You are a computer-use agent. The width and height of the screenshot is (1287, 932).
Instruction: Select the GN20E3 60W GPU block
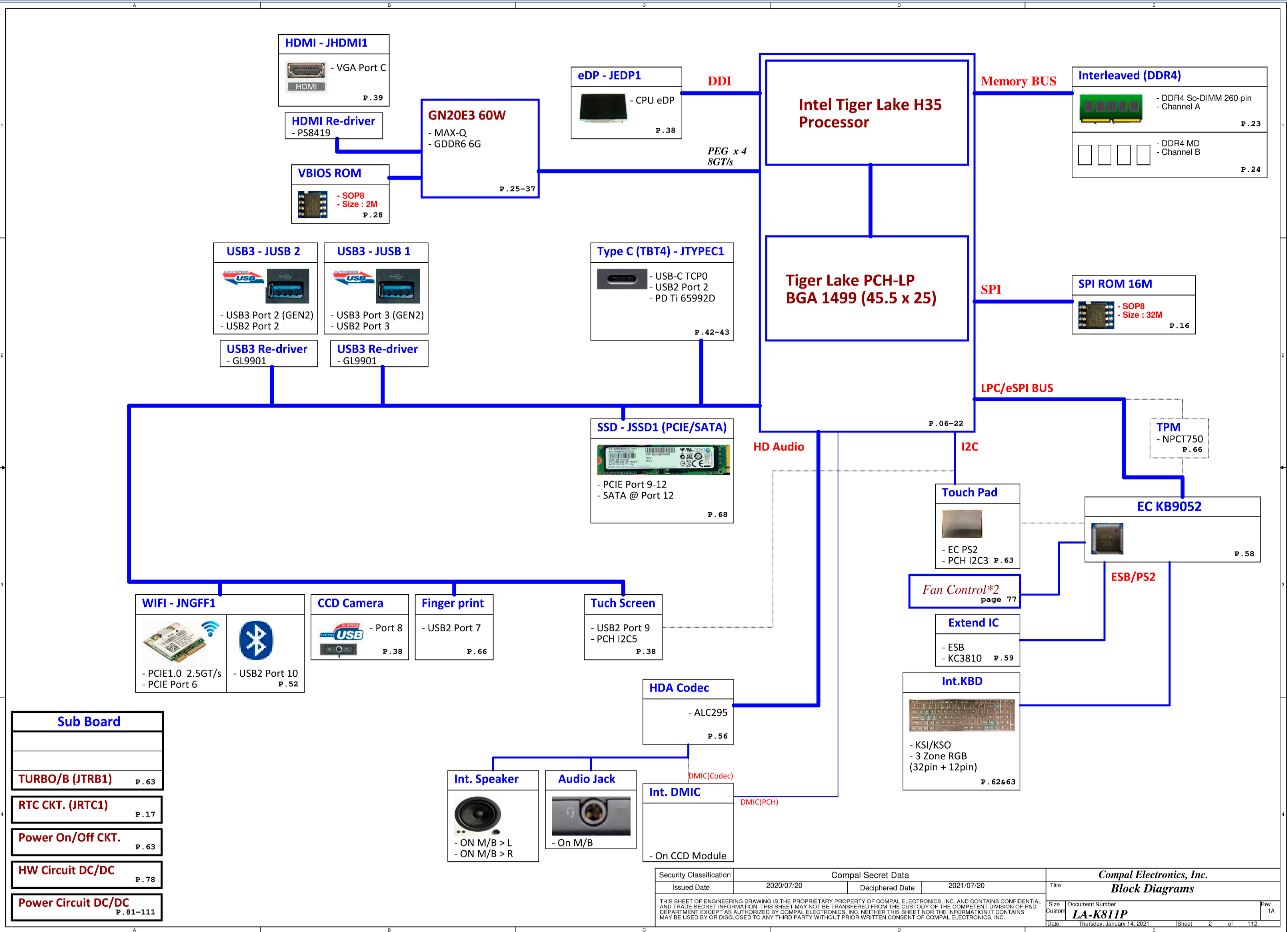pyautogui.click(x=479, y=147)
